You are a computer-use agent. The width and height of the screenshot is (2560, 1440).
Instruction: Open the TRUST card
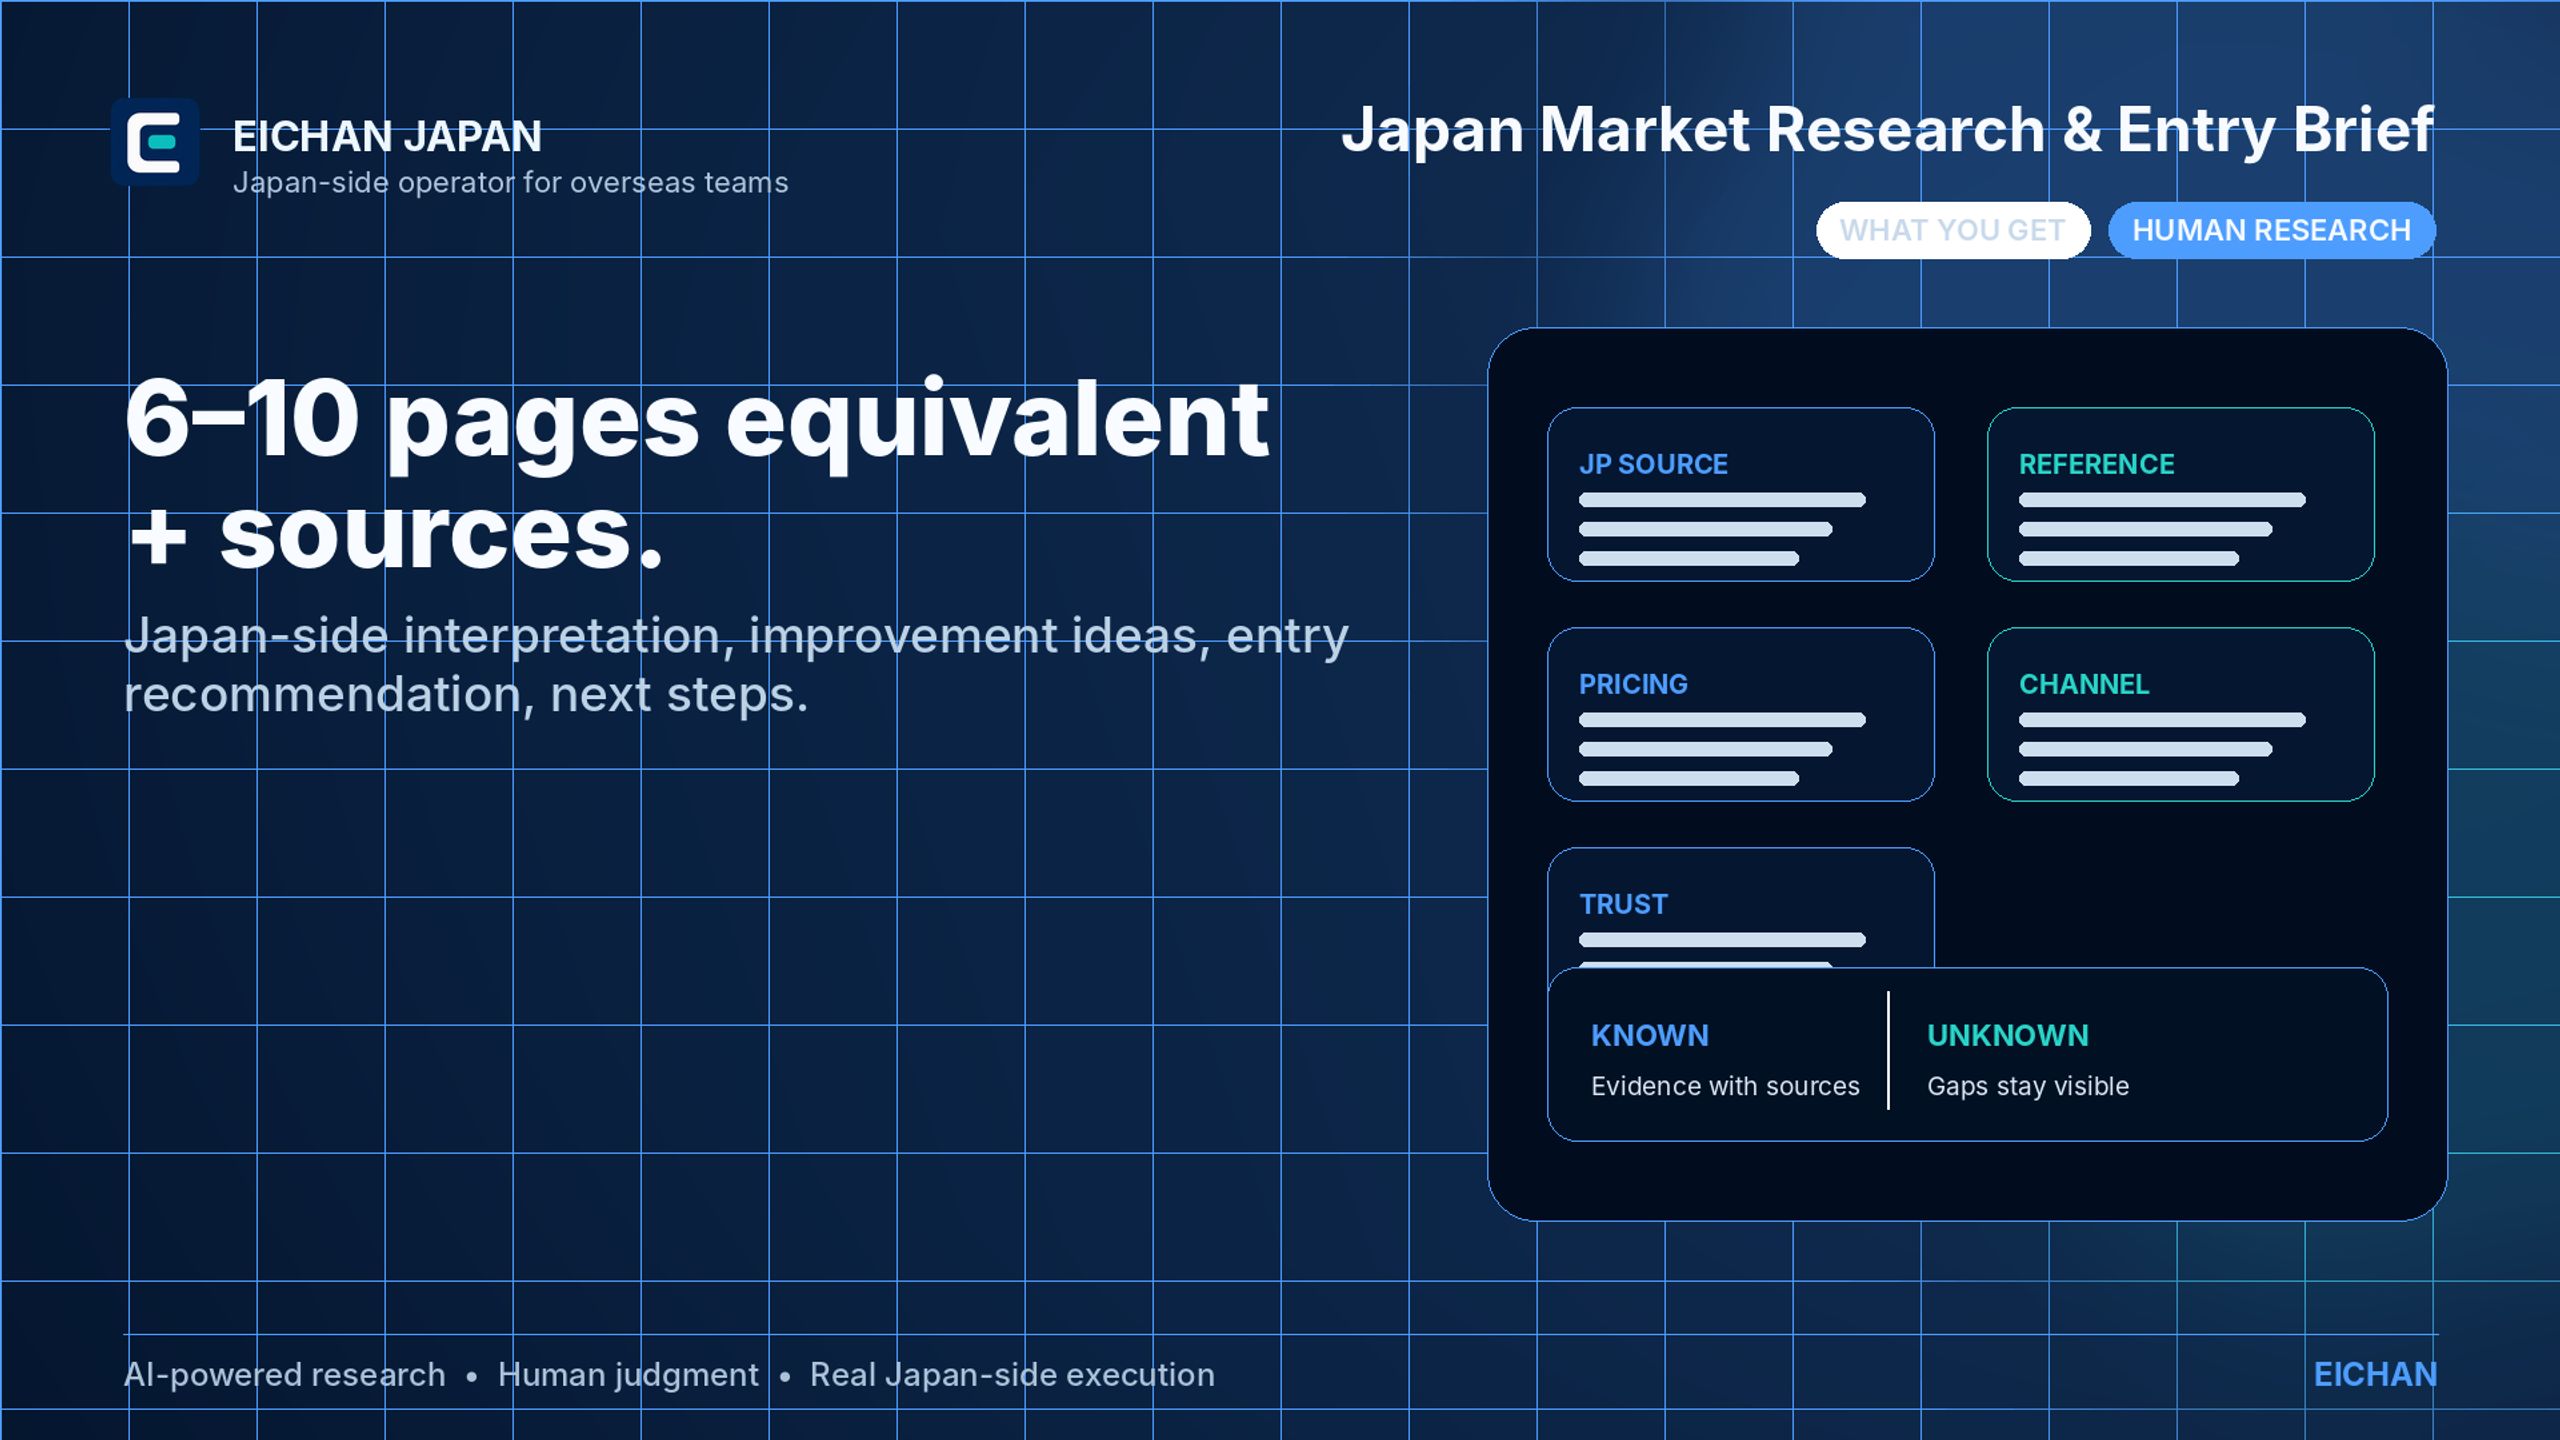[x=1741, y=907]
